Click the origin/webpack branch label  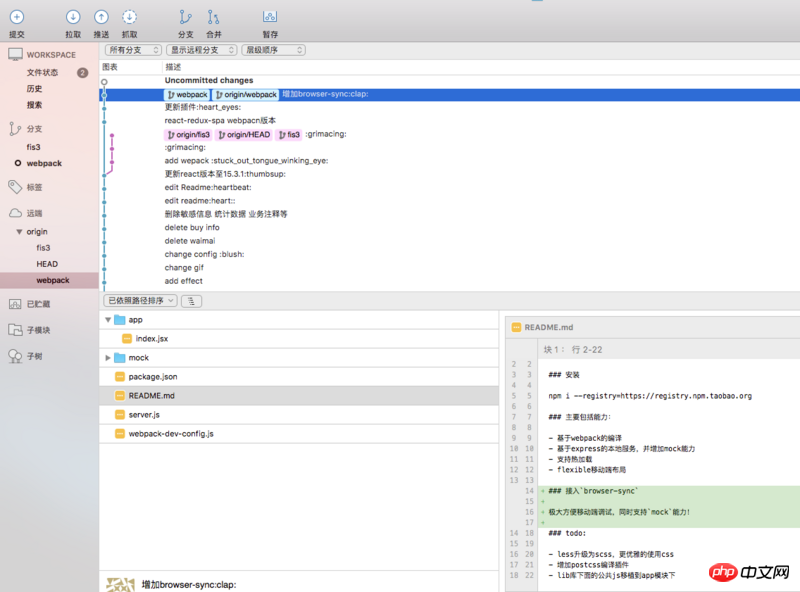pyautogui.click(x=245, y=95)
